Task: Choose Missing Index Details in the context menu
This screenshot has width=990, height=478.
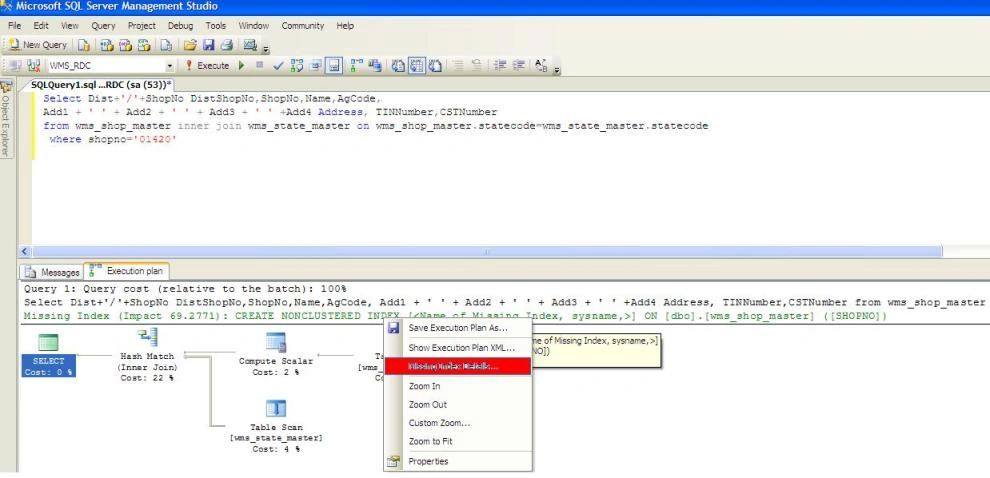Action: (458, 366)
